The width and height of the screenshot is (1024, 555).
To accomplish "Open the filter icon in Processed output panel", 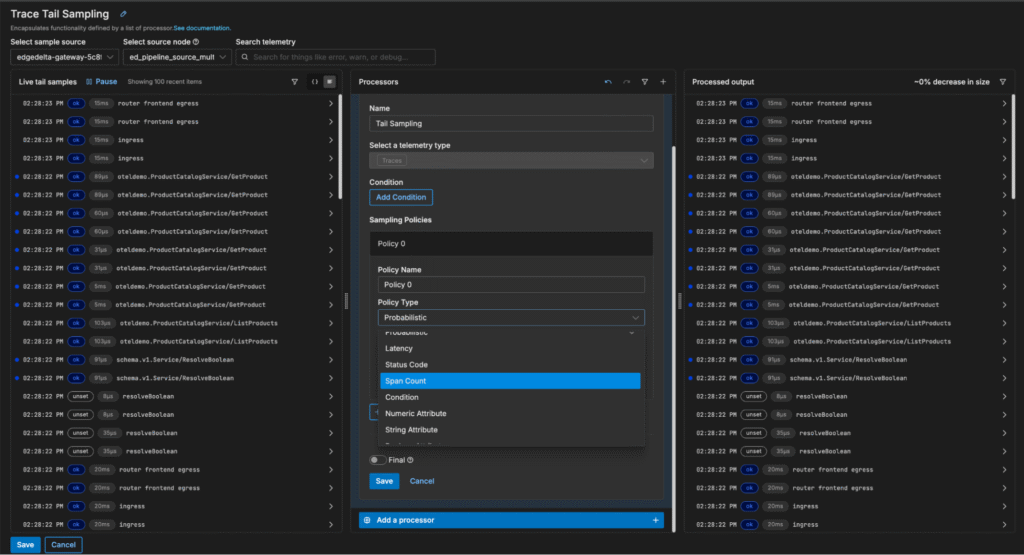I will click(x=1003, y=82).
